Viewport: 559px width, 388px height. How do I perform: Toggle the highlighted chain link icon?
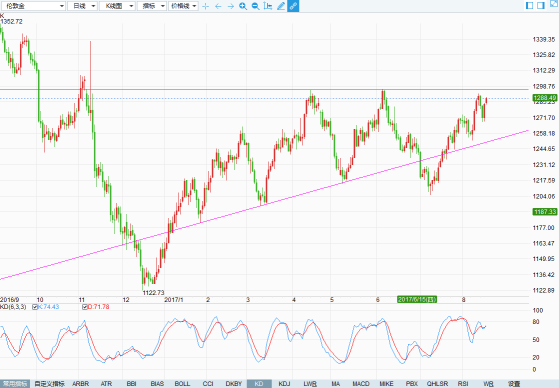[x=293, y=6]
